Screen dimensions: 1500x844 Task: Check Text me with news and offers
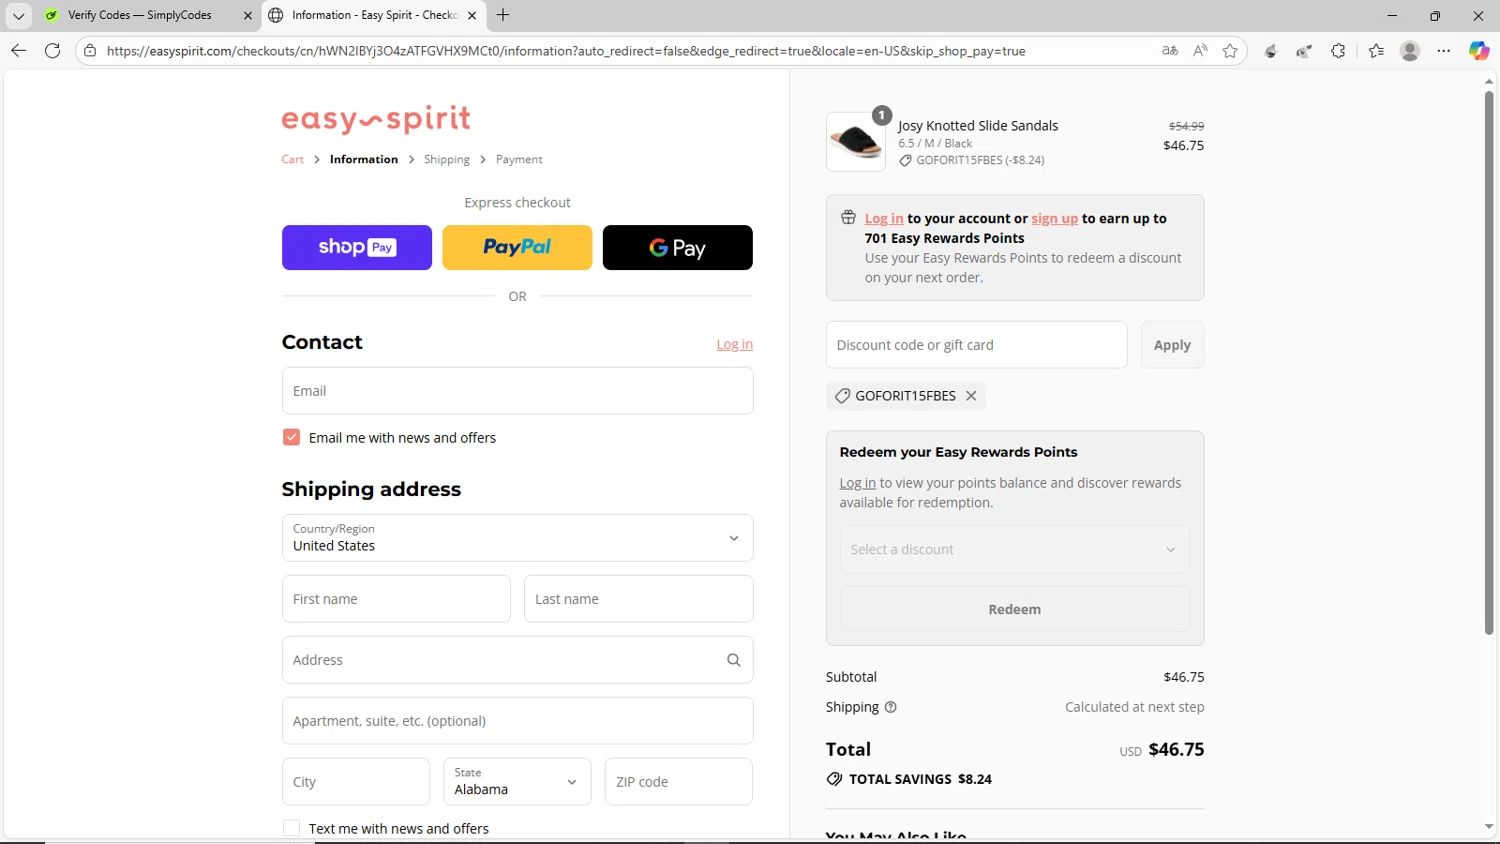(291, 828)
